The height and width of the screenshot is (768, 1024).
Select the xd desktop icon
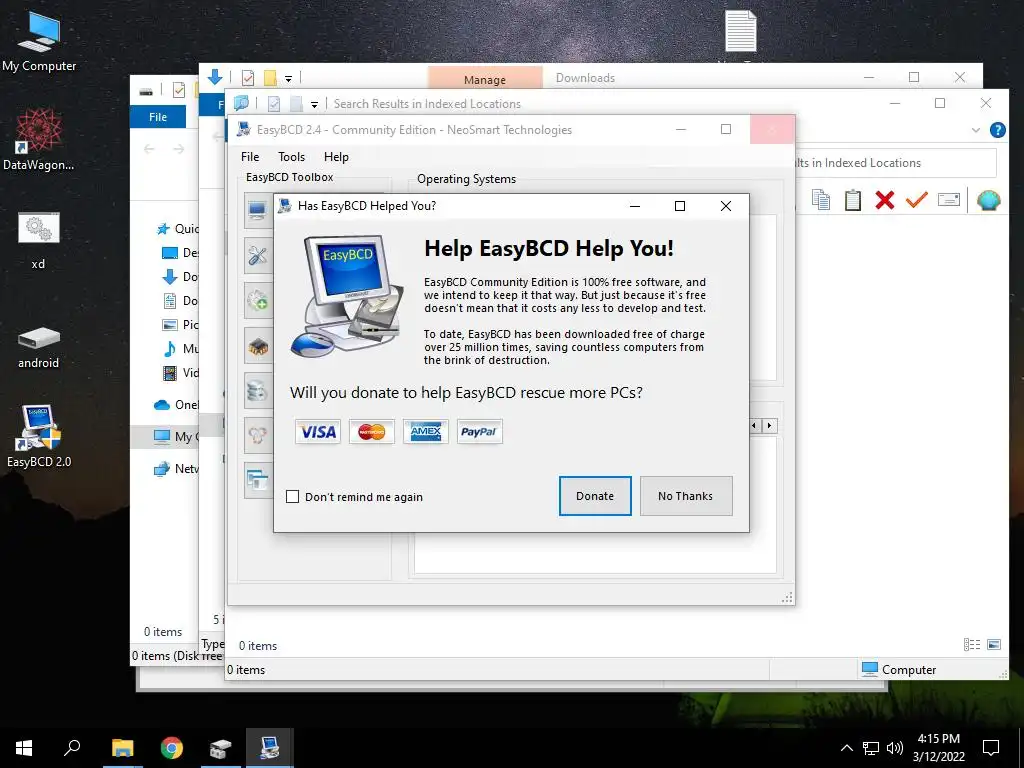click(39, 239)
